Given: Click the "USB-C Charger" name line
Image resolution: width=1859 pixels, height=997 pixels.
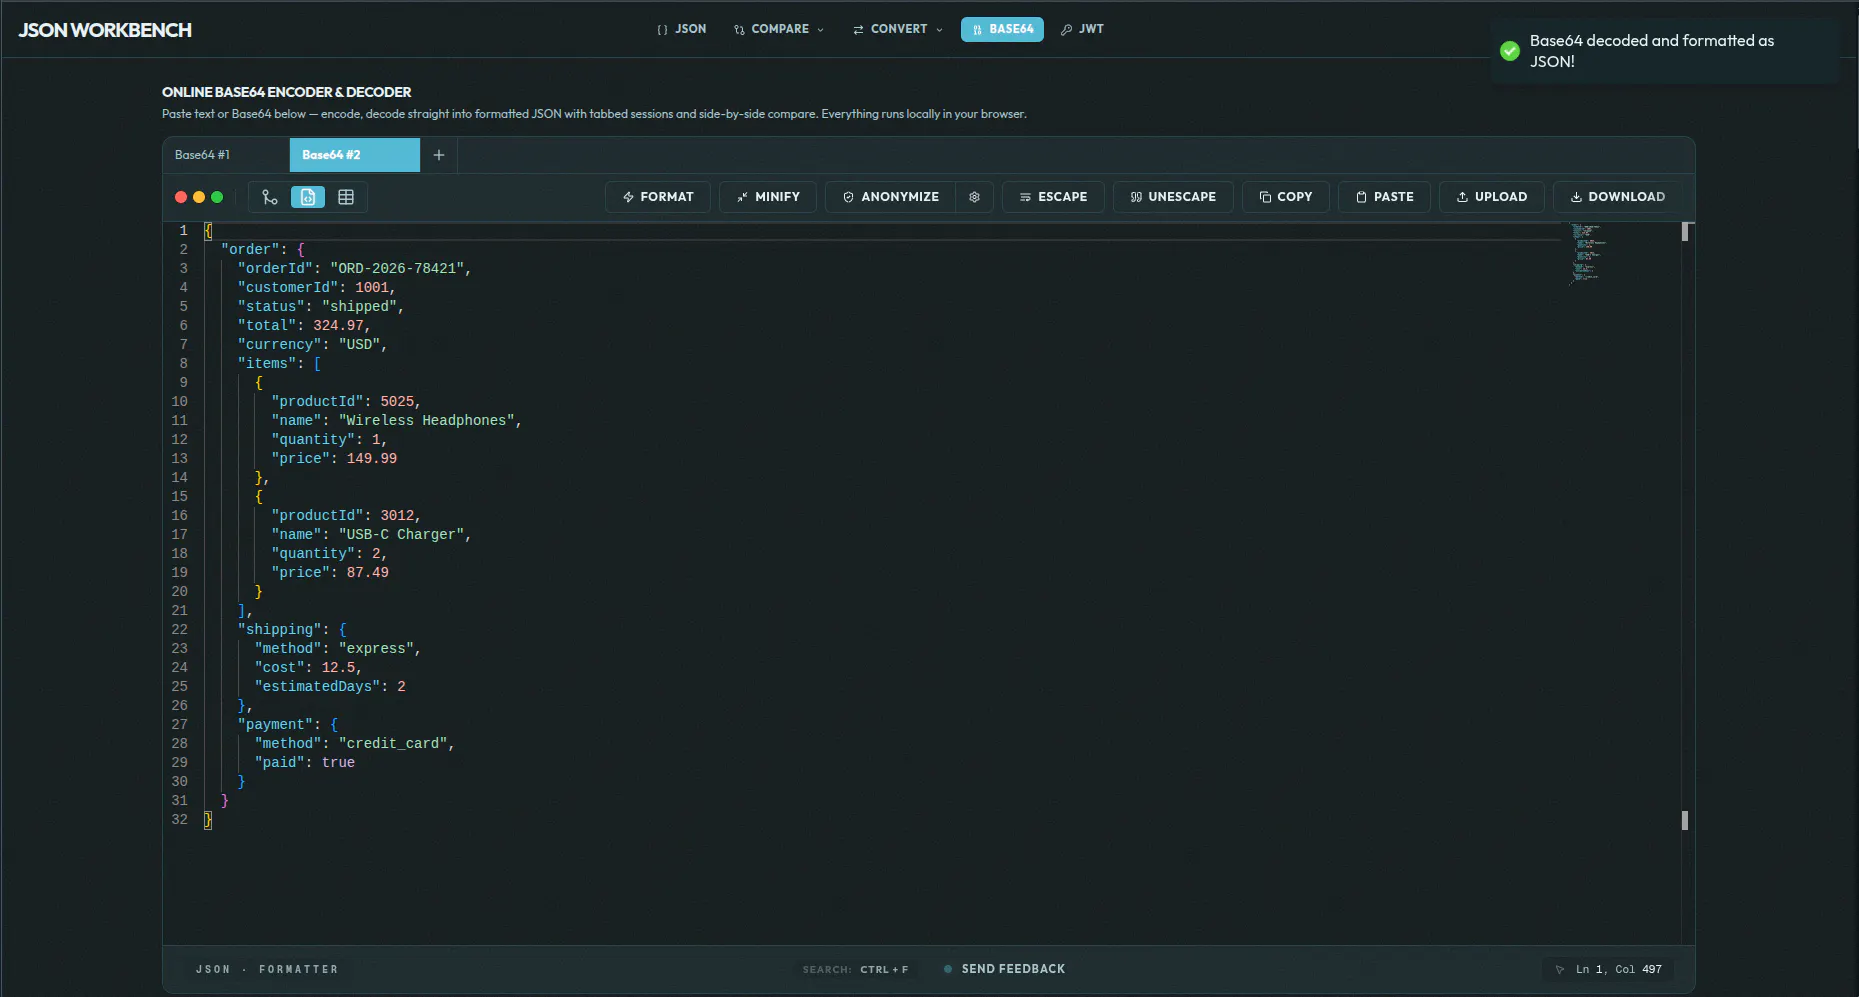Looking at the screenshot, I should click(371, 534).
